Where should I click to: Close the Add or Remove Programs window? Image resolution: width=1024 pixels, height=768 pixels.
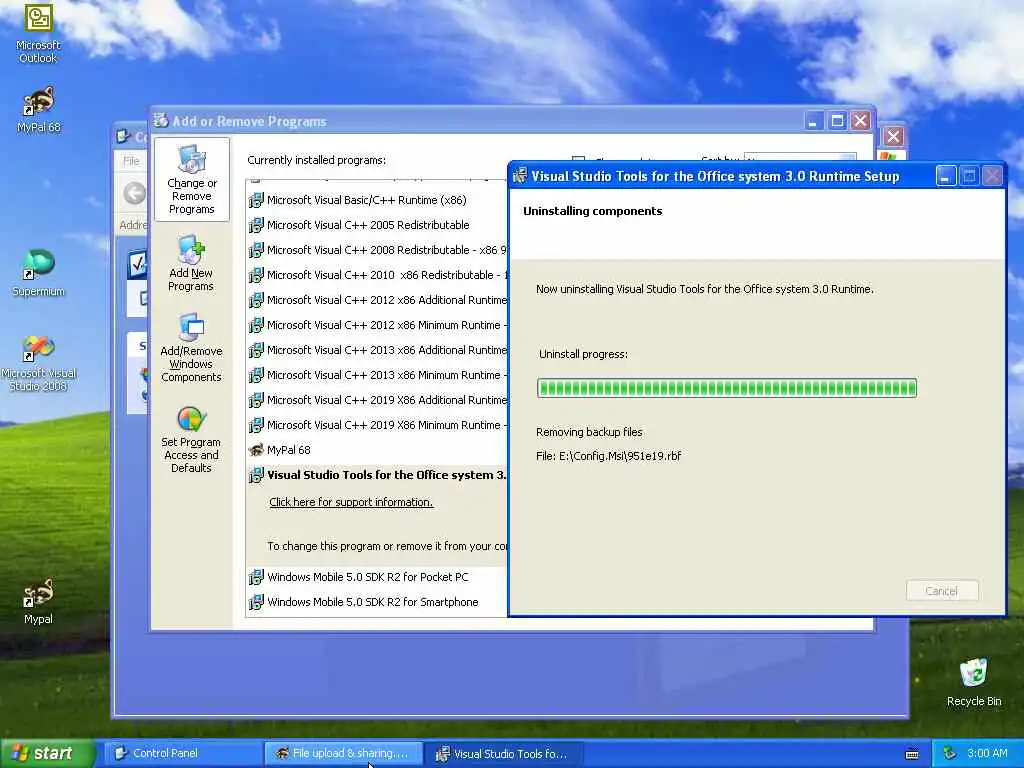coord(861,121)
